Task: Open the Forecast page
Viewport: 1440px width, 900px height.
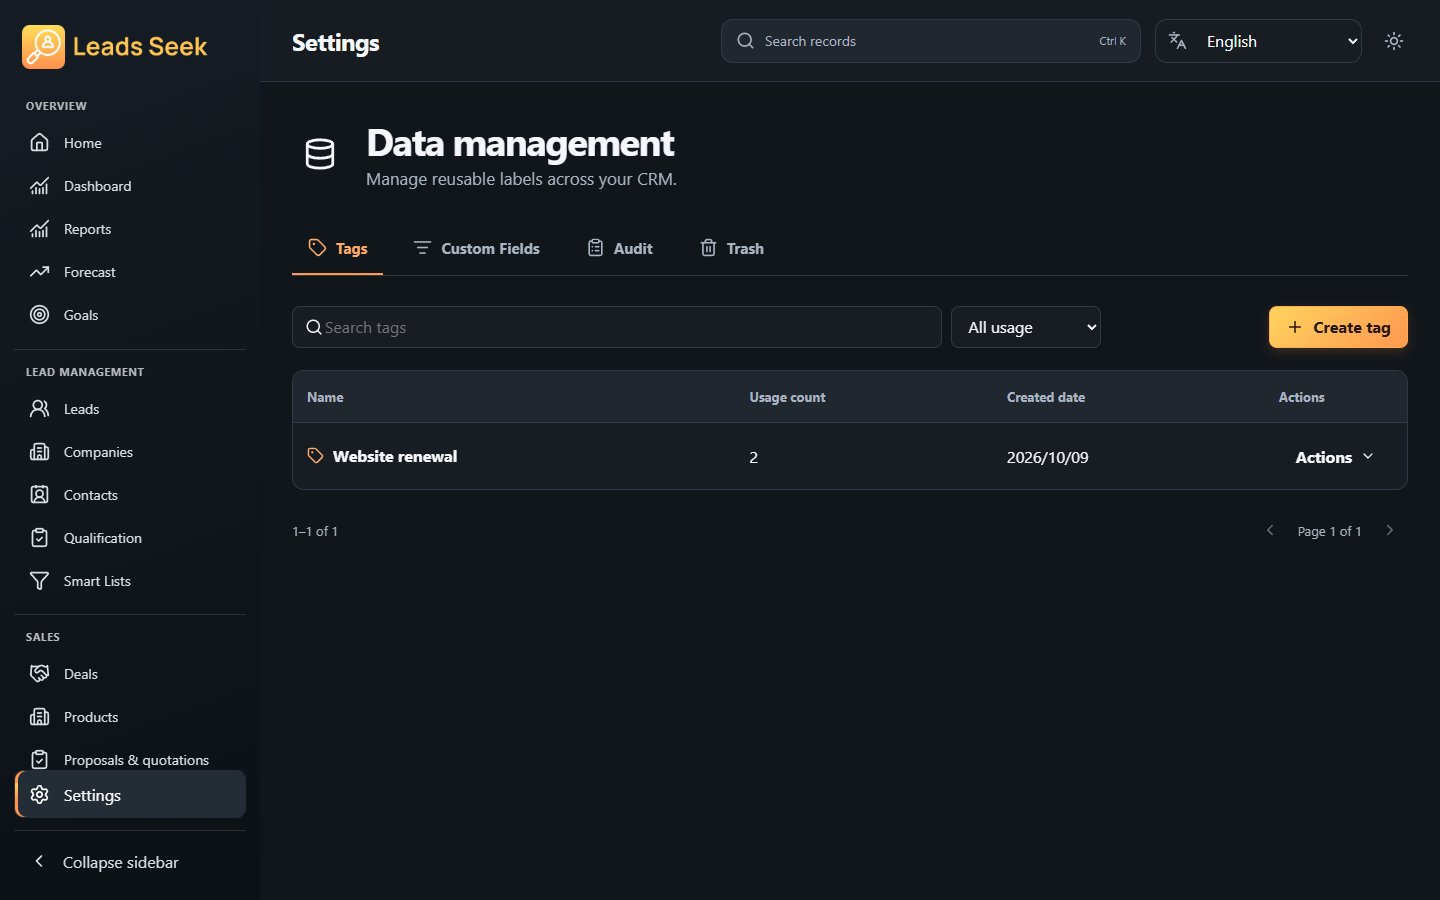Action: [130, 272]
